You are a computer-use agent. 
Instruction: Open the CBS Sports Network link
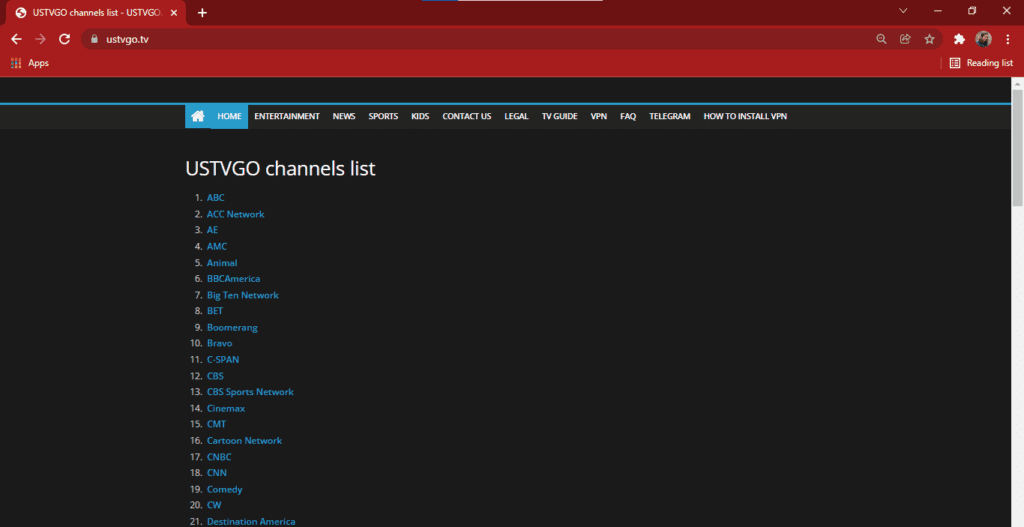[250, 392]
